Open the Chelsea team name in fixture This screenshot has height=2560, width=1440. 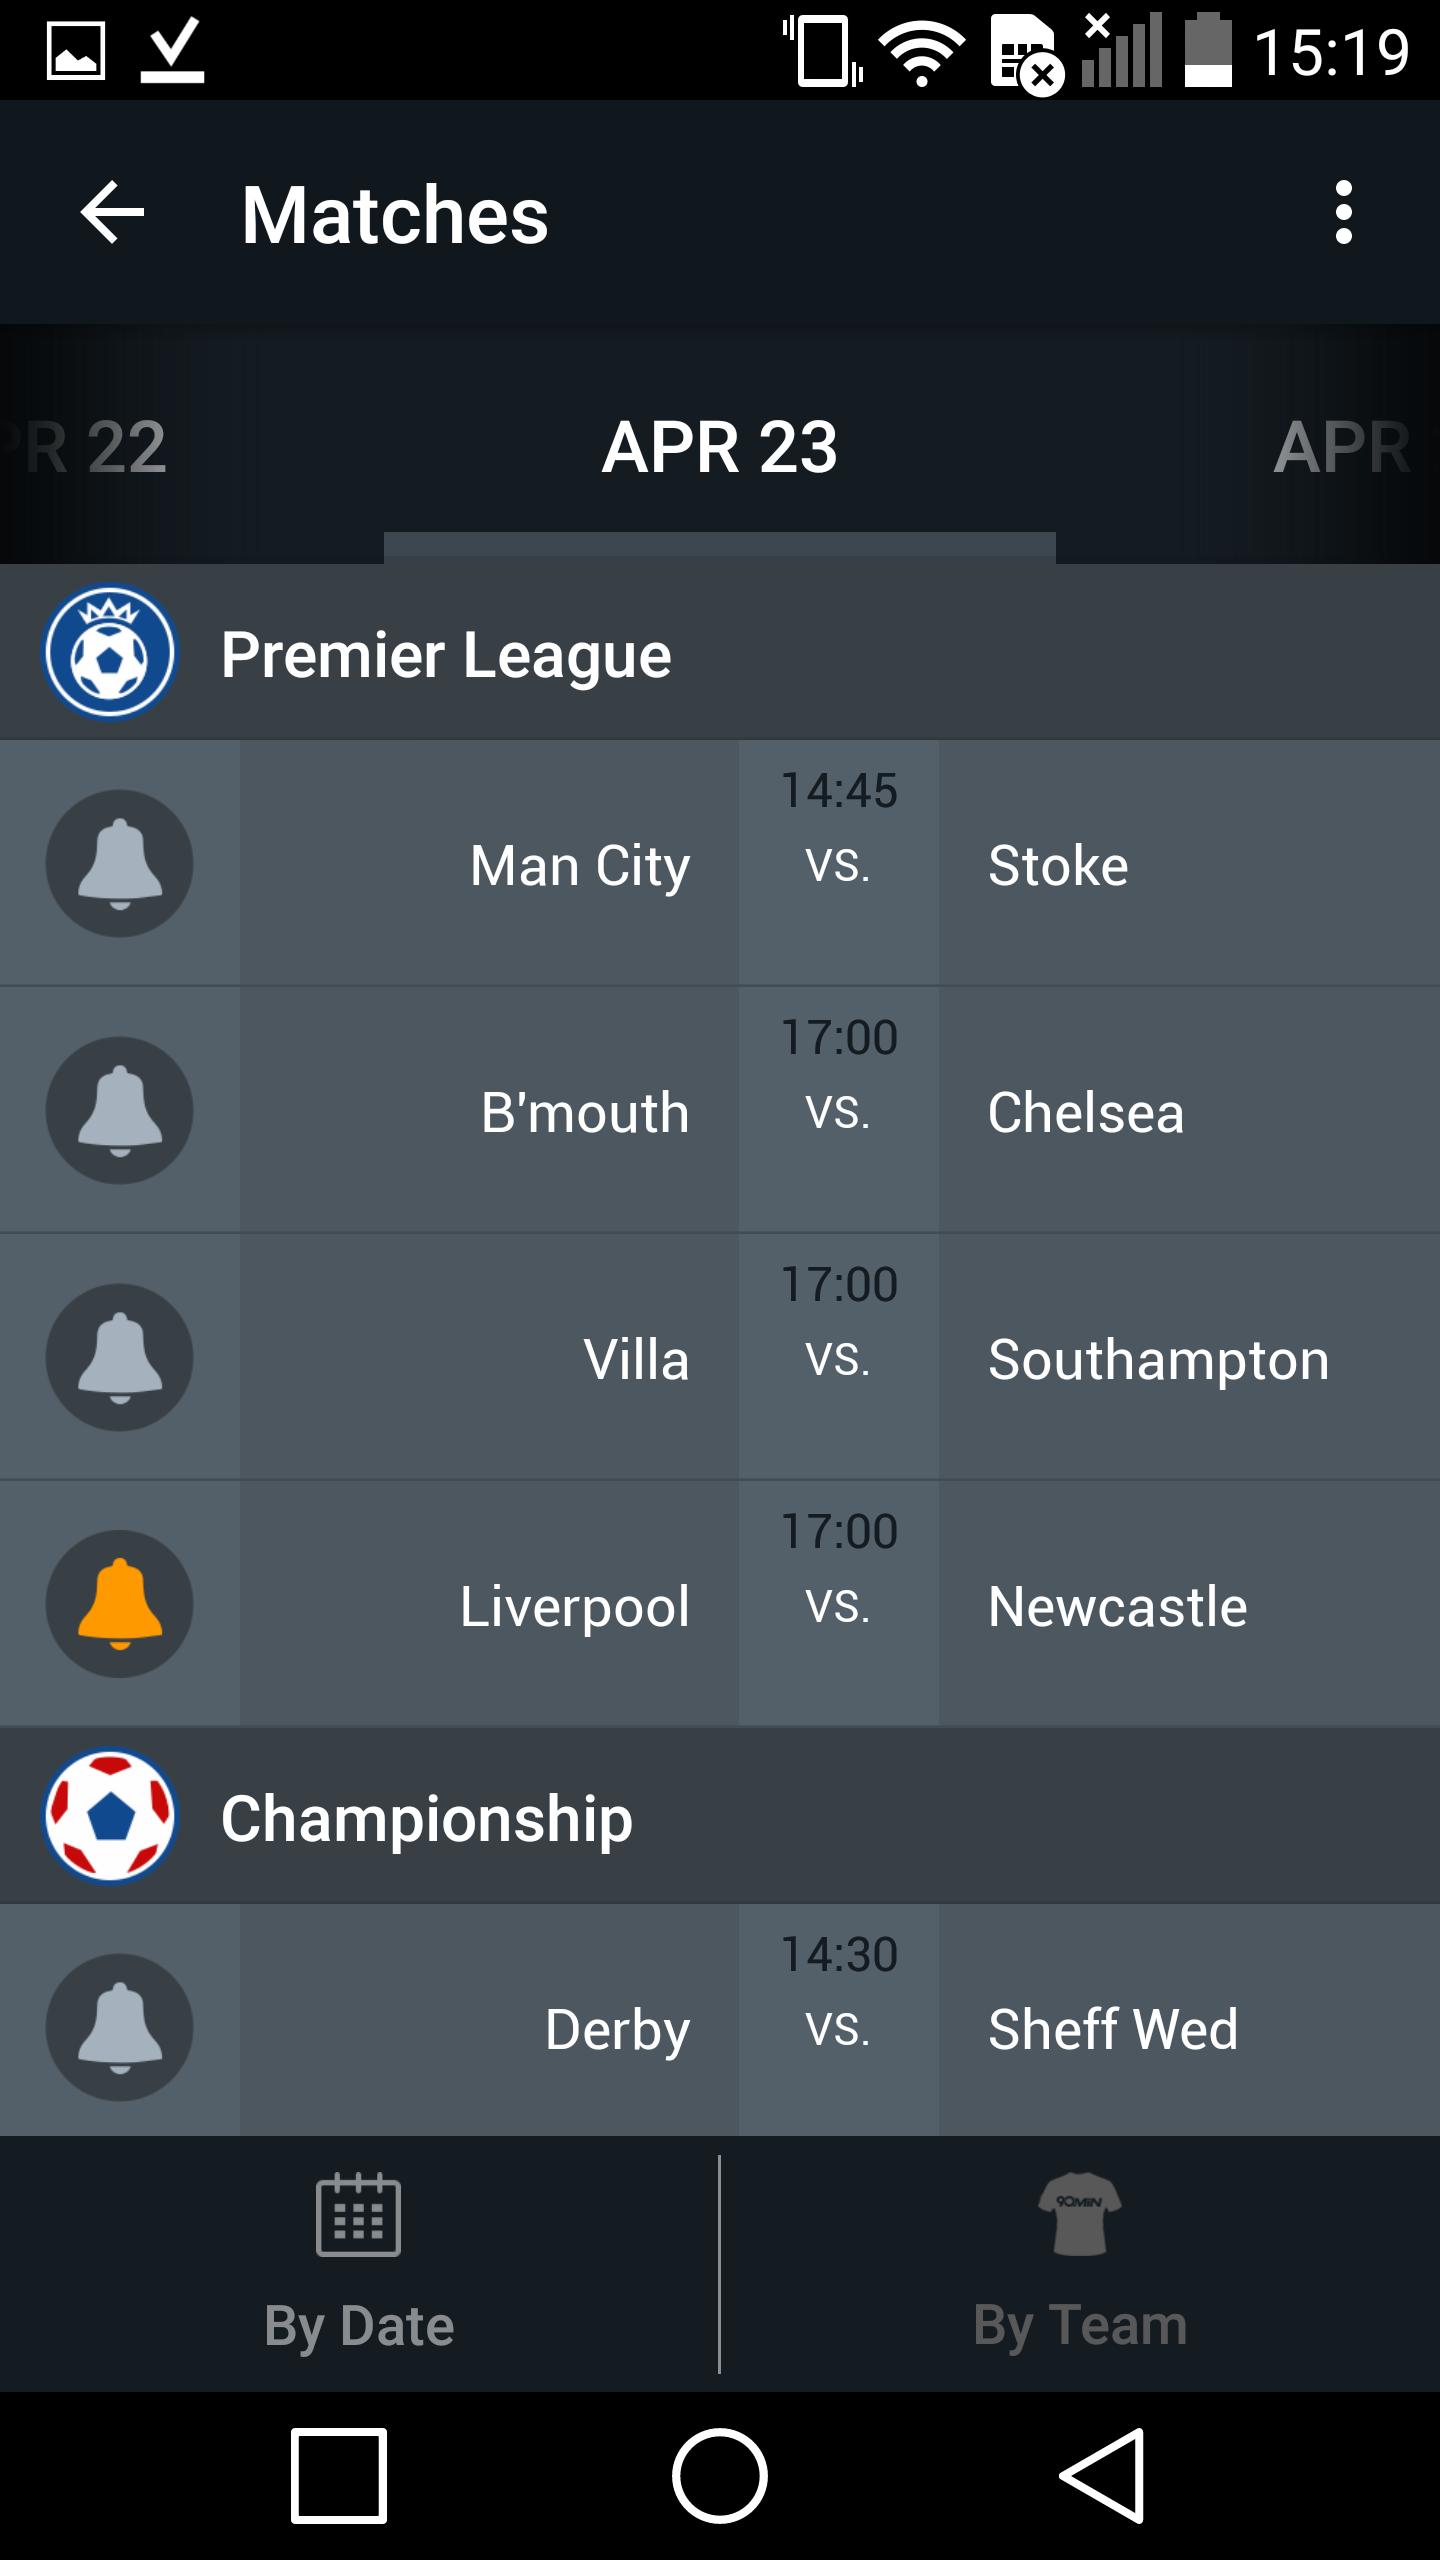[x=1086, y=1113]
